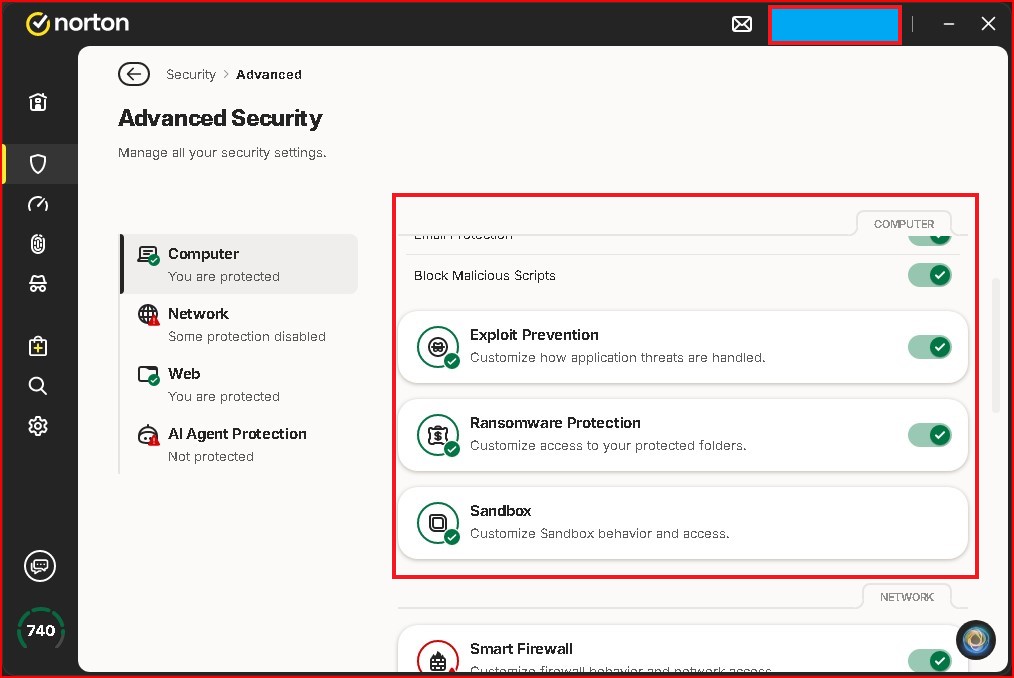
Task: Select Web section in left list
Action: [239, 384]
